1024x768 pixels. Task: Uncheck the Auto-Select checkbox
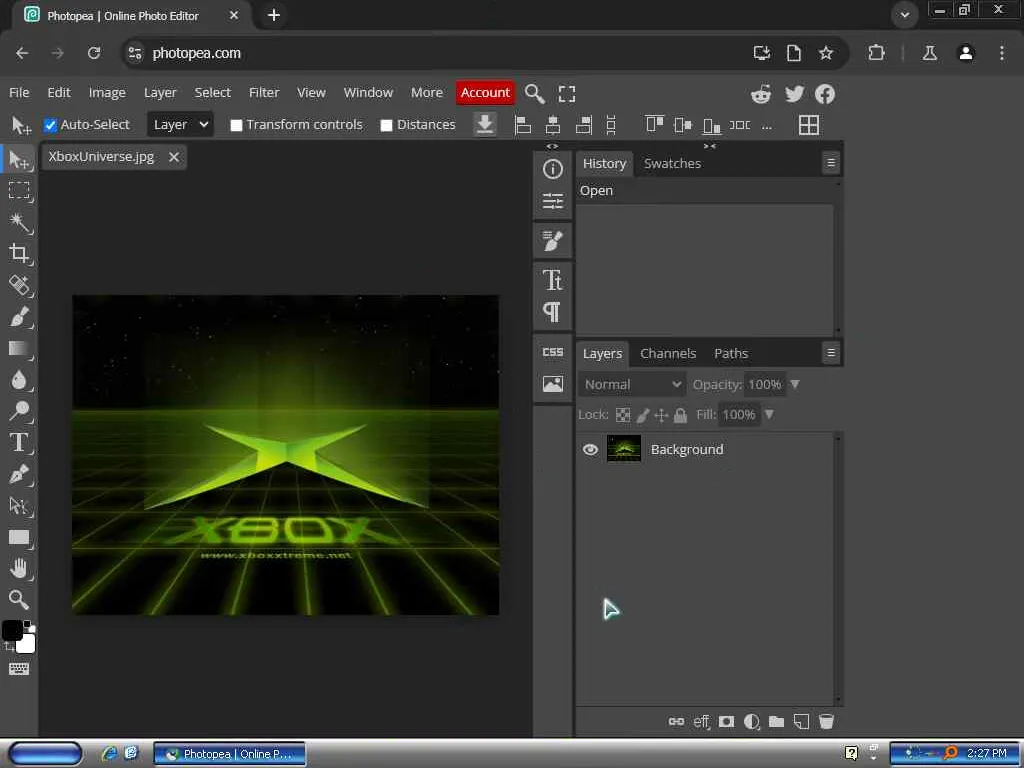(50, 125)
